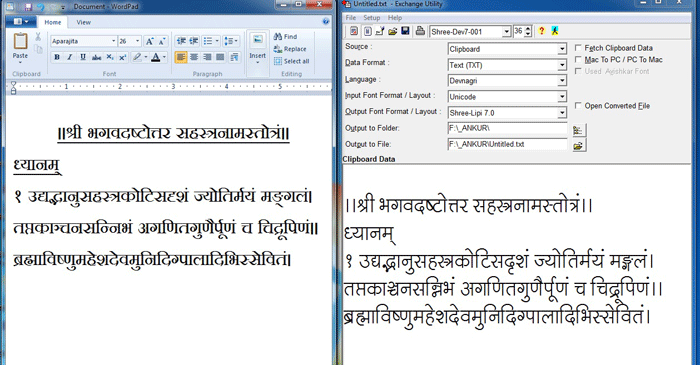Click the Grow font icon in WordPad
700x365 pixels.
tap(150, 41)
